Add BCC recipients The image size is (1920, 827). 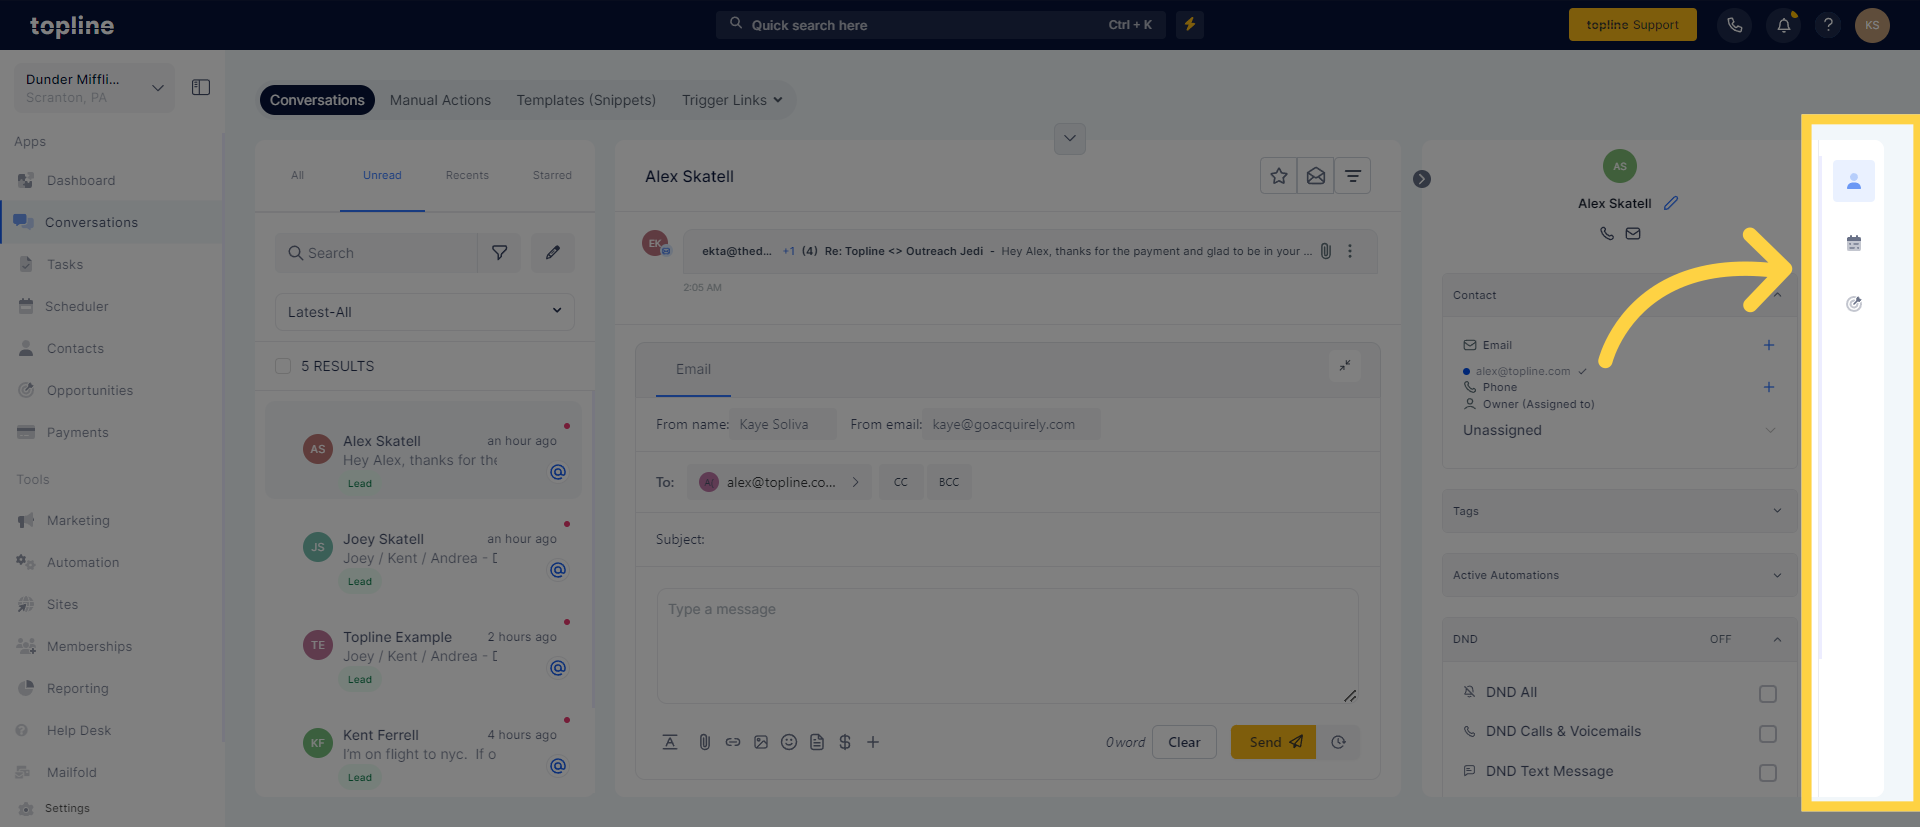tap(948, 482)
